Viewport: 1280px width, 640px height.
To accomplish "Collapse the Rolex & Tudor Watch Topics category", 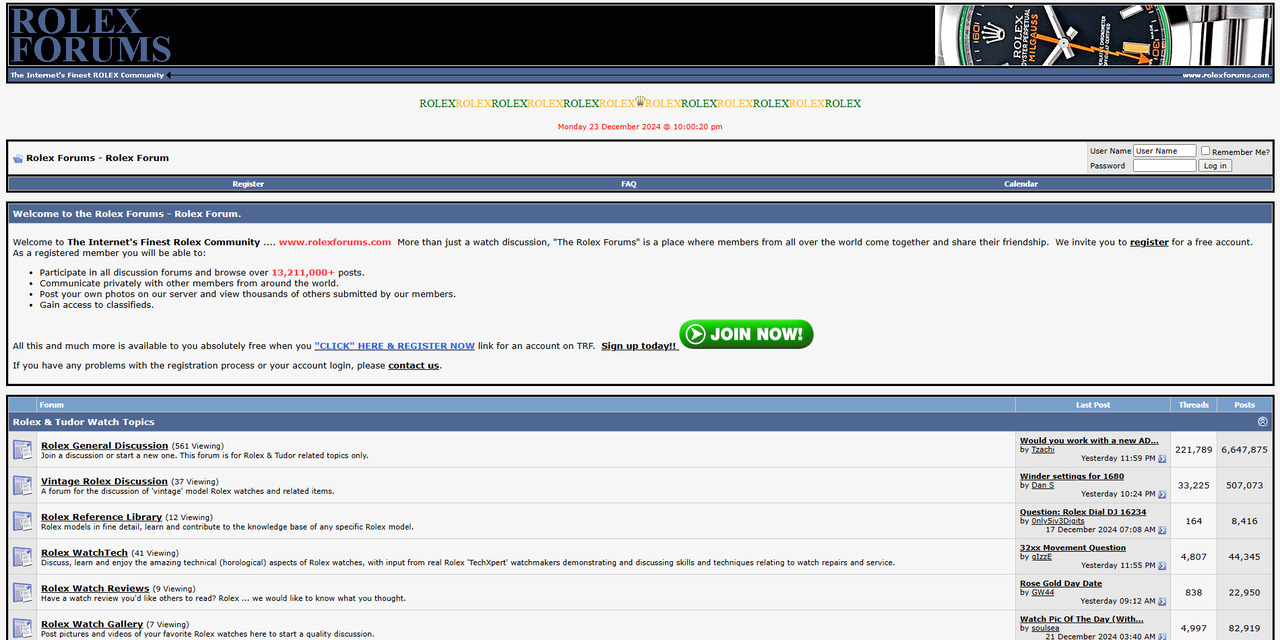I will tap(1263, 422).
